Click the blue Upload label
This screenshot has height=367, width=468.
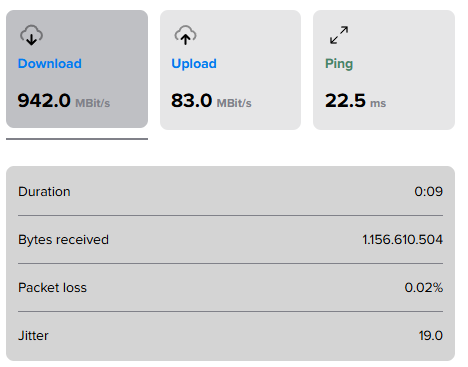pyautogui.click(x=194, y=64)
